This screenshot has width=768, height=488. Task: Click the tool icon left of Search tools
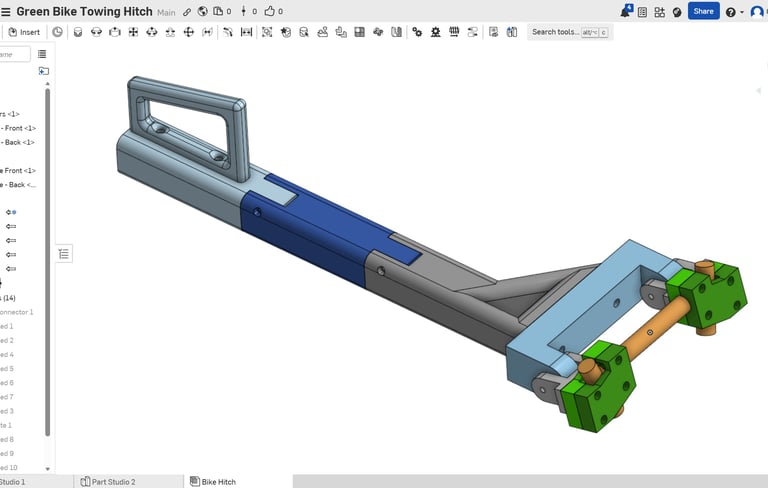click(512, 32)
